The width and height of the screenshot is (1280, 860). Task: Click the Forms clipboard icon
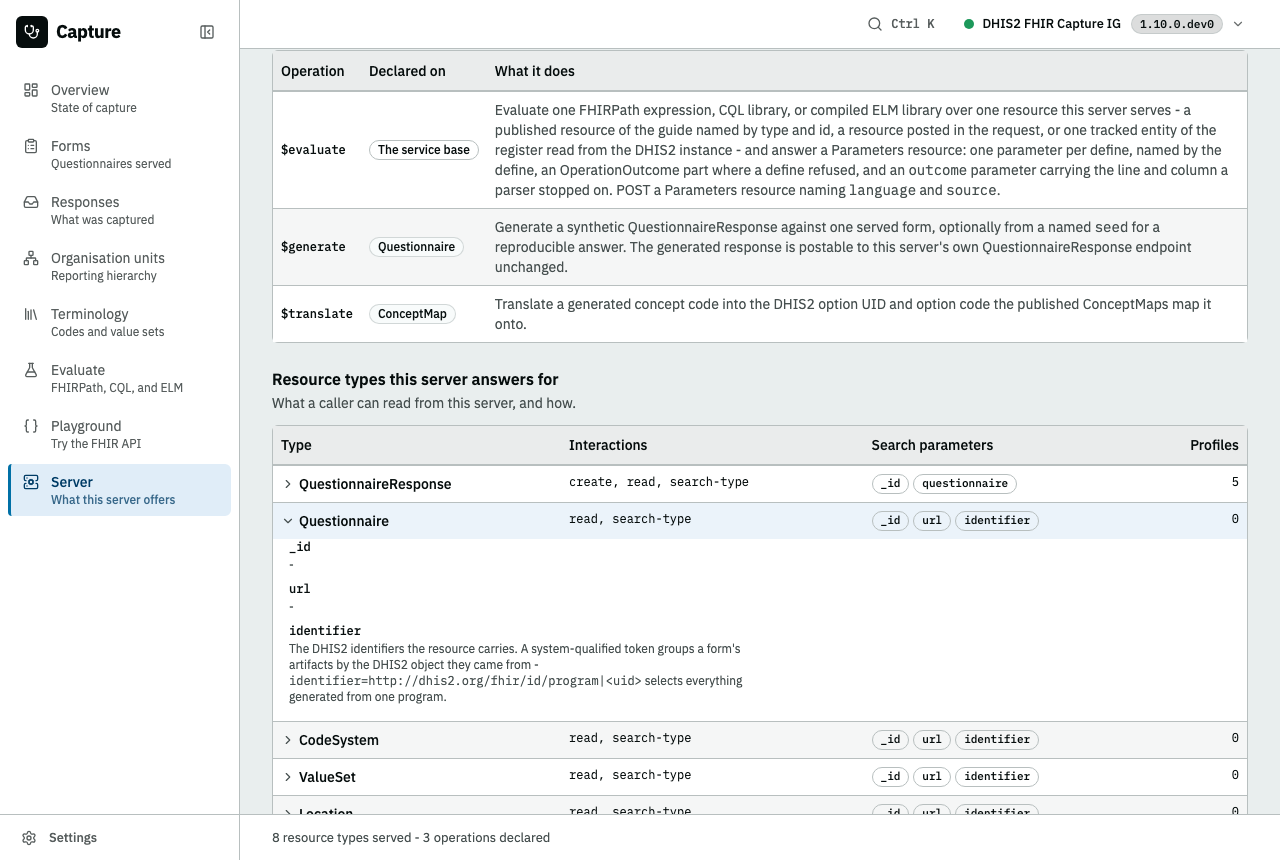[31, 146]
